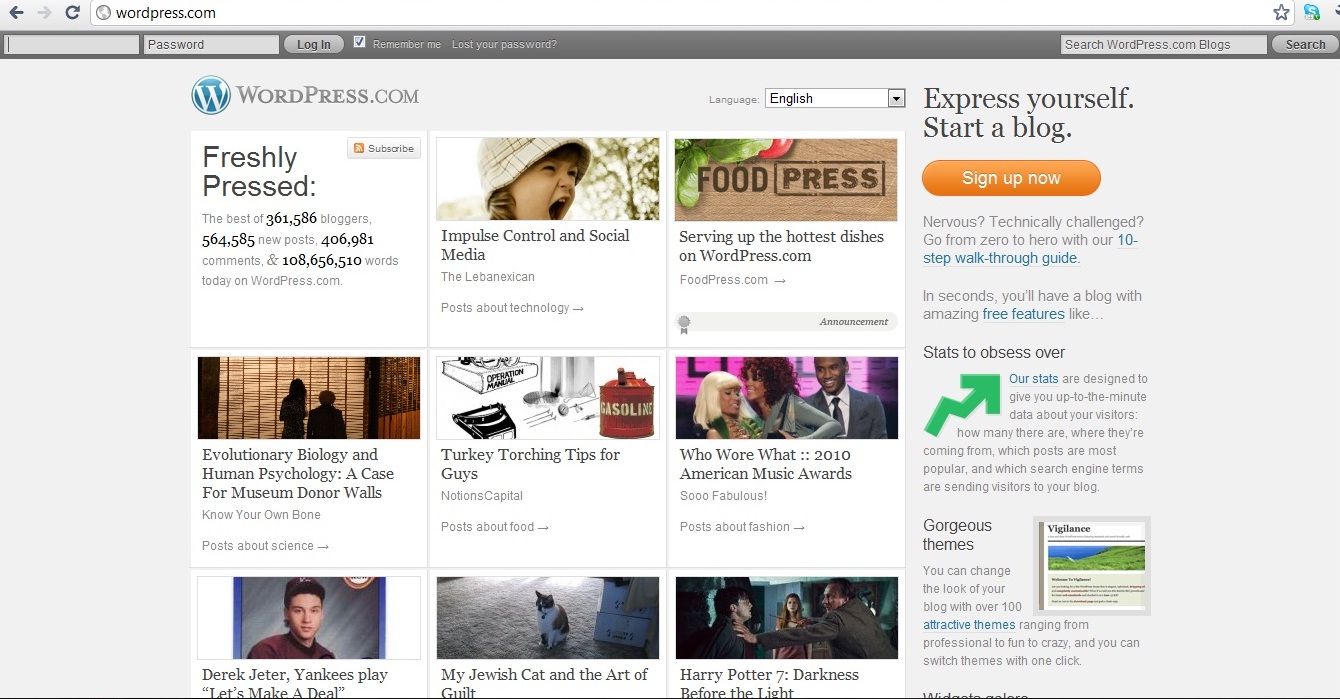Open the 10-step walk-through guide link
This screenshot has height=699, width=1340.
[x=1030, y=249]
